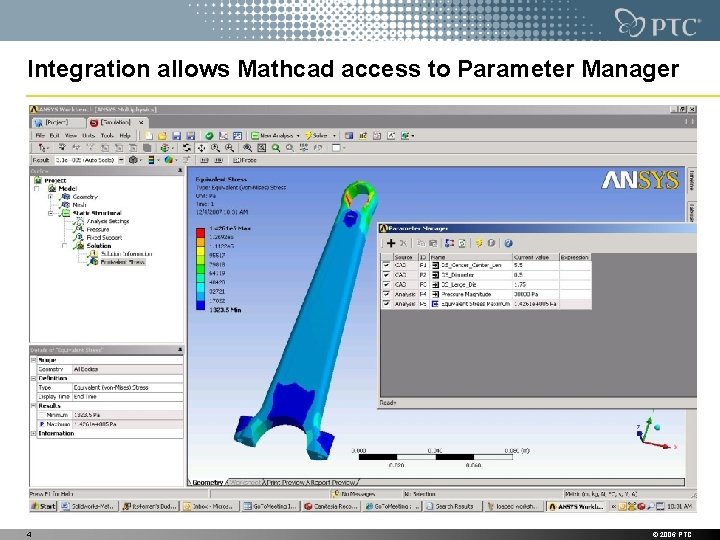Image resolution: width=720 pixels, height=540 pixels.
Task: Open the Solve dropdown arrow
Action: 334,136
